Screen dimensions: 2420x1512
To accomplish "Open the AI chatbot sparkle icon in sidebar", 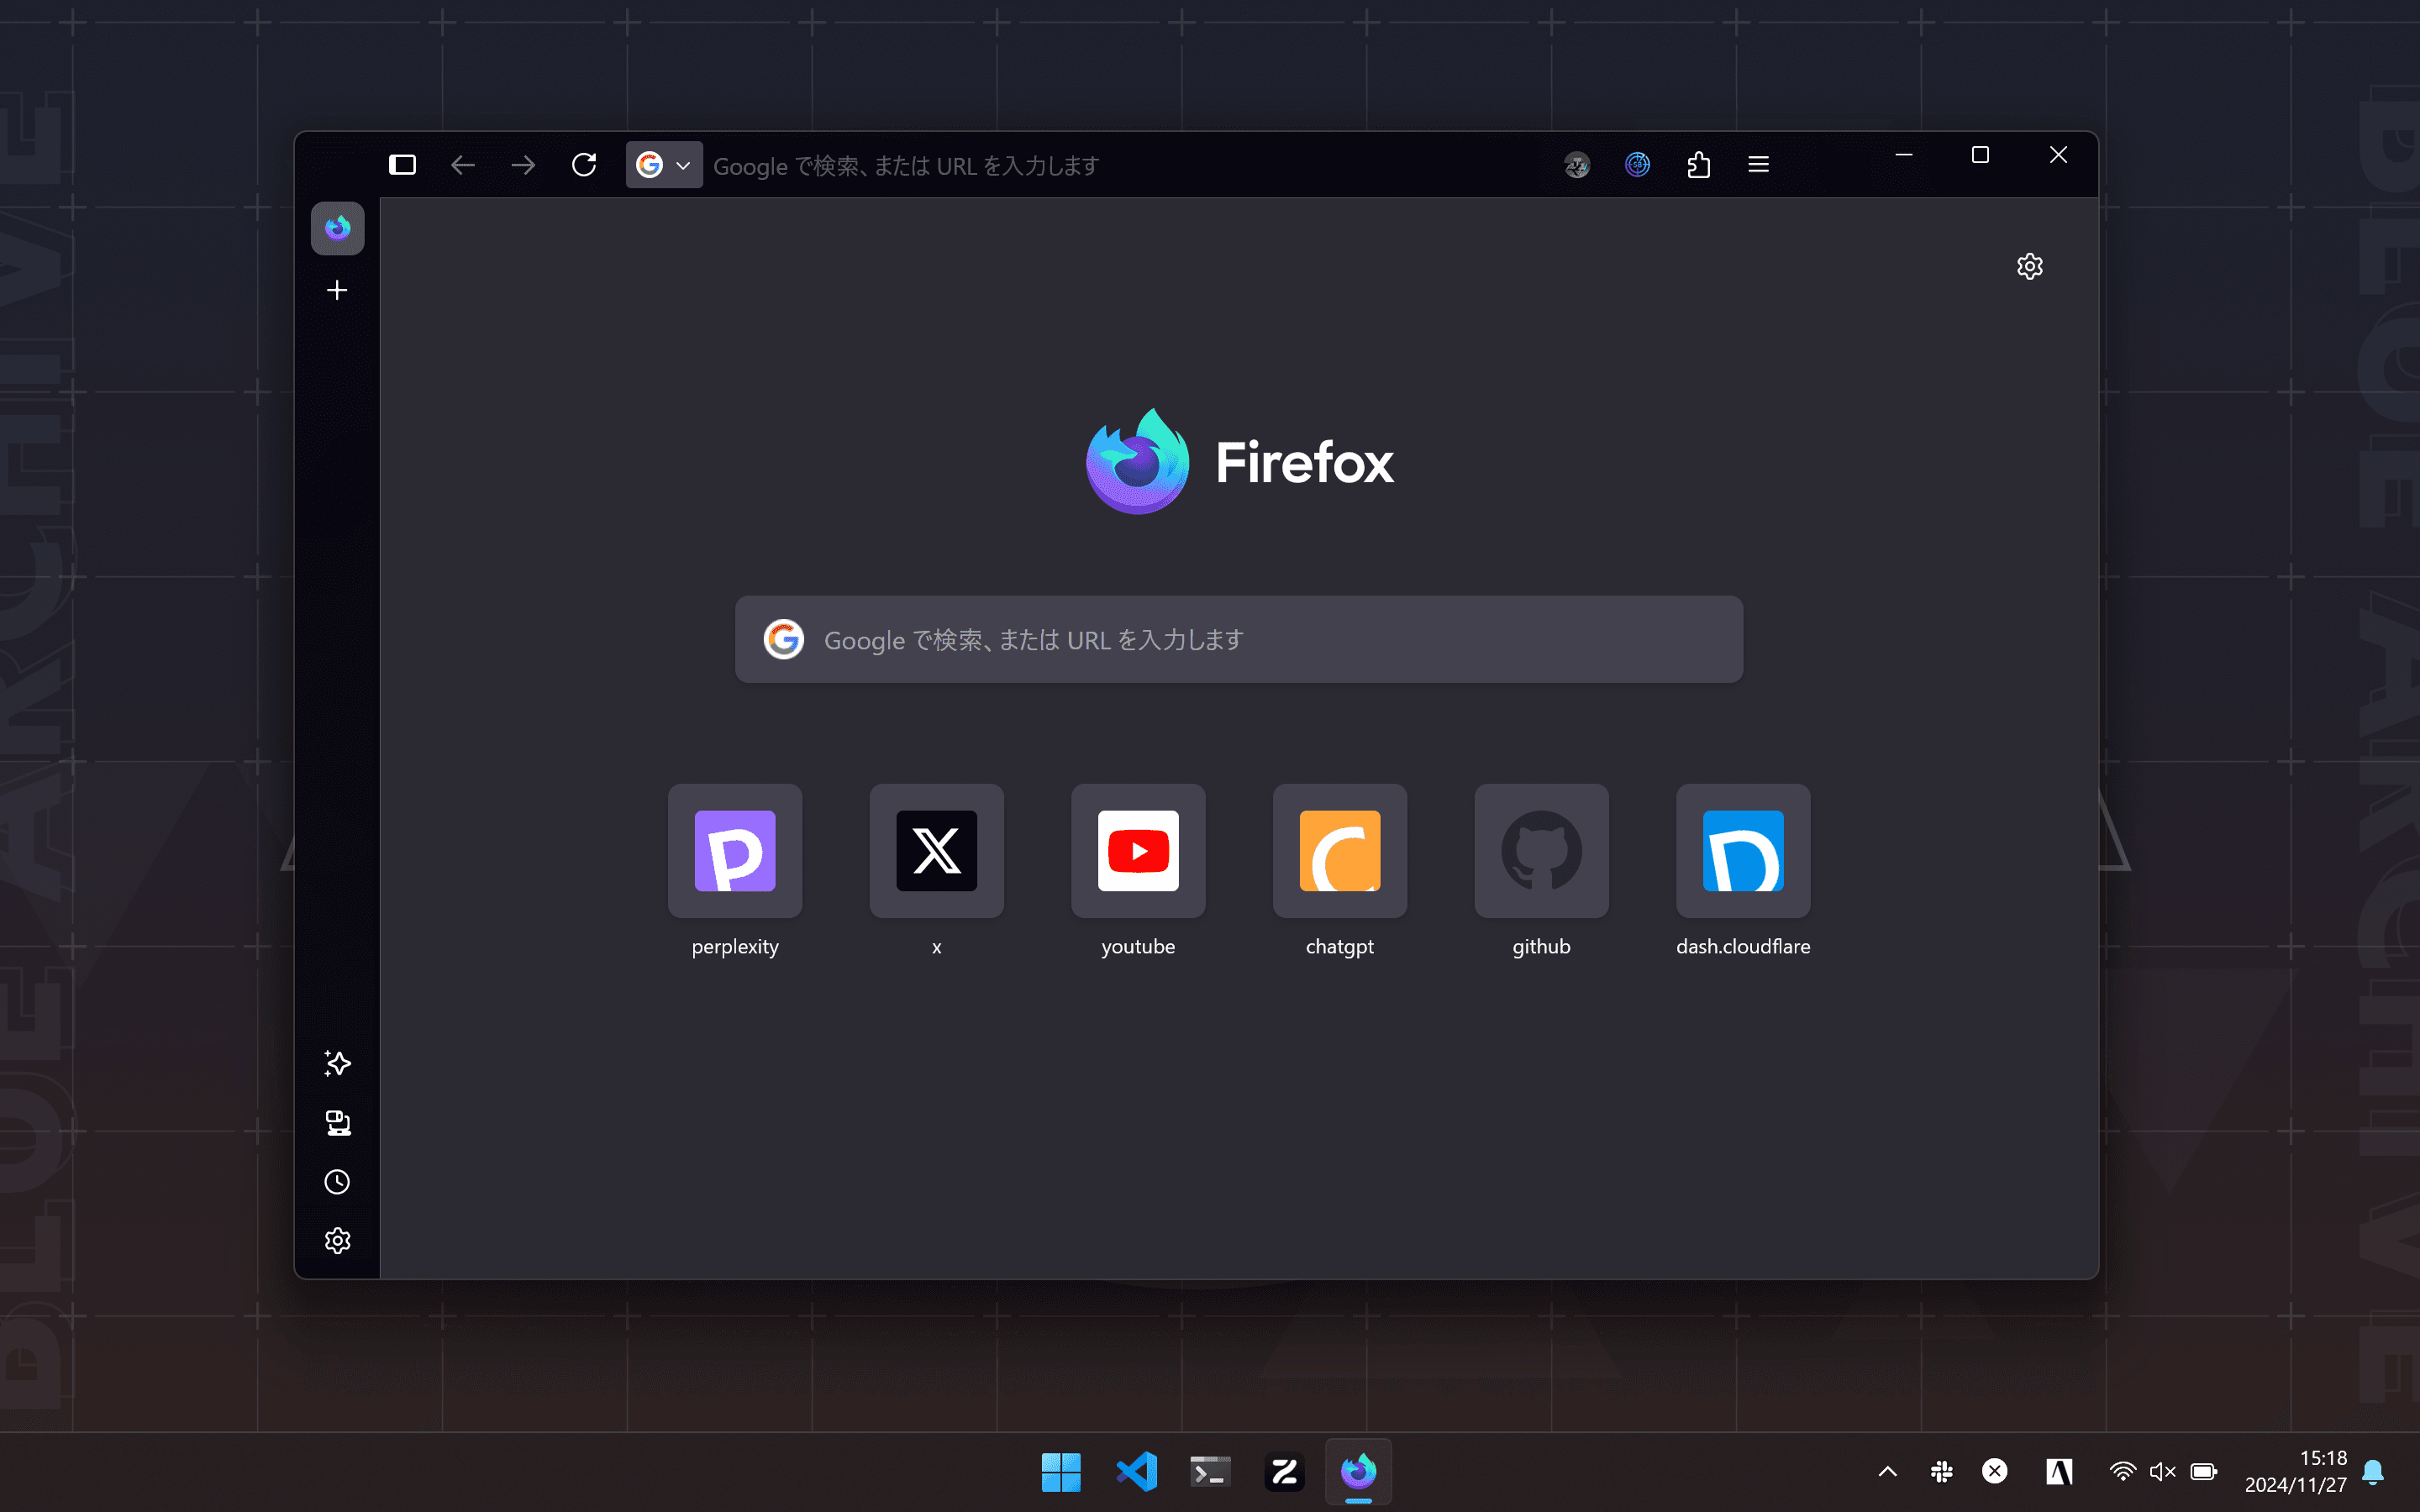I will 338,1064.
